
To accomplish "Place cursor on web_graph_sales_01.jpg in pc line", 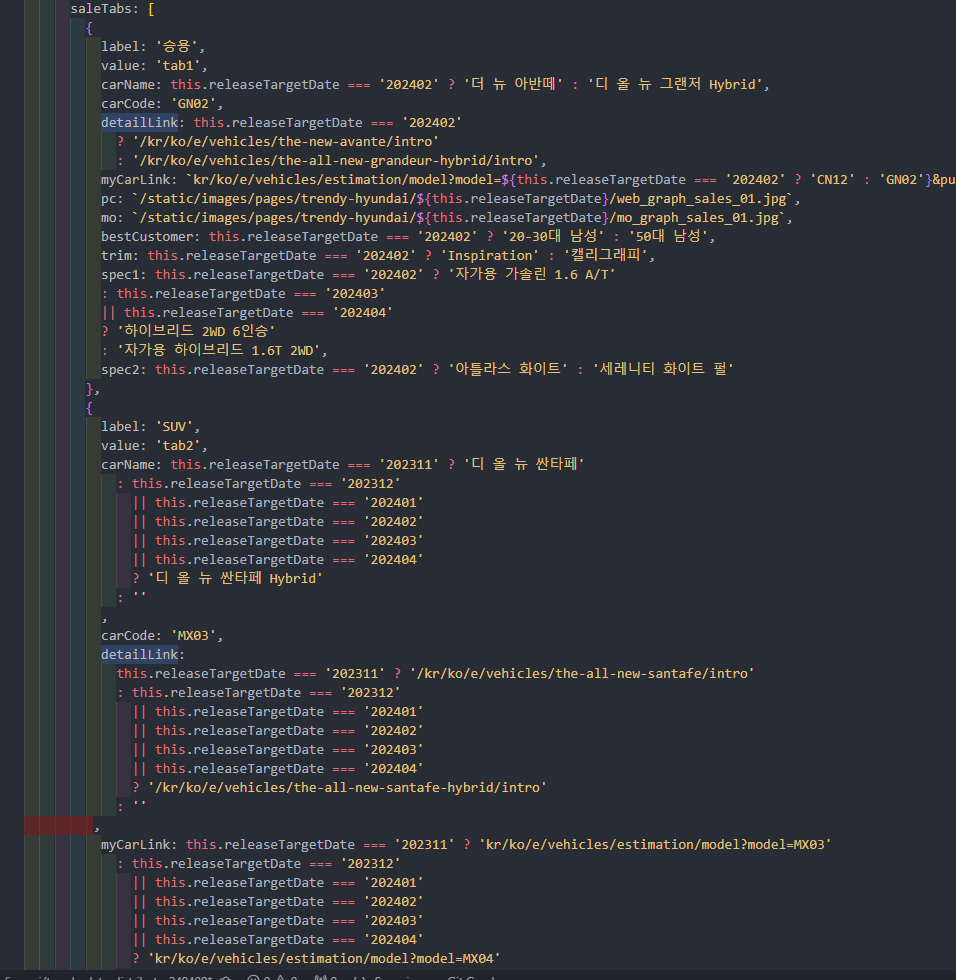I will pyautogui.click(x=702, y=199).
